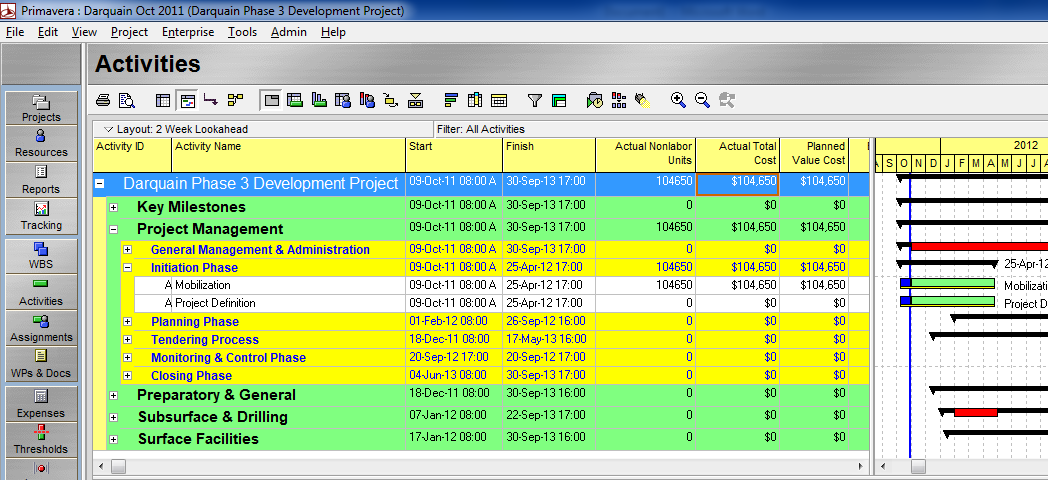Click the yellow arrow boxes toolbar icon
The height and width of the screenshot is (480, 1048).
pyautogui.click(x=416, y=100)
